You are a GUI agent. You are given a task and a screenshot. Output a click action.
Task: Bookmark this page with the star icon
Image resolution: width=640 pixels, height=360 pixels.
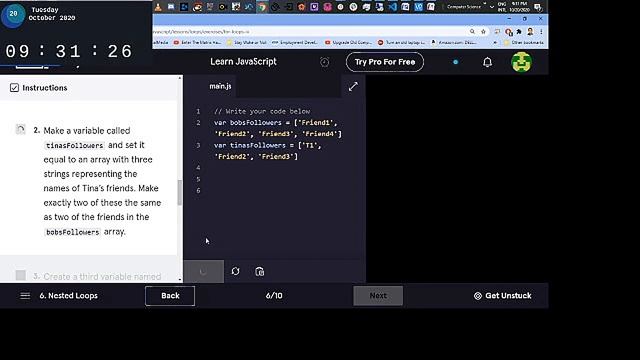(x=483, y=31)
